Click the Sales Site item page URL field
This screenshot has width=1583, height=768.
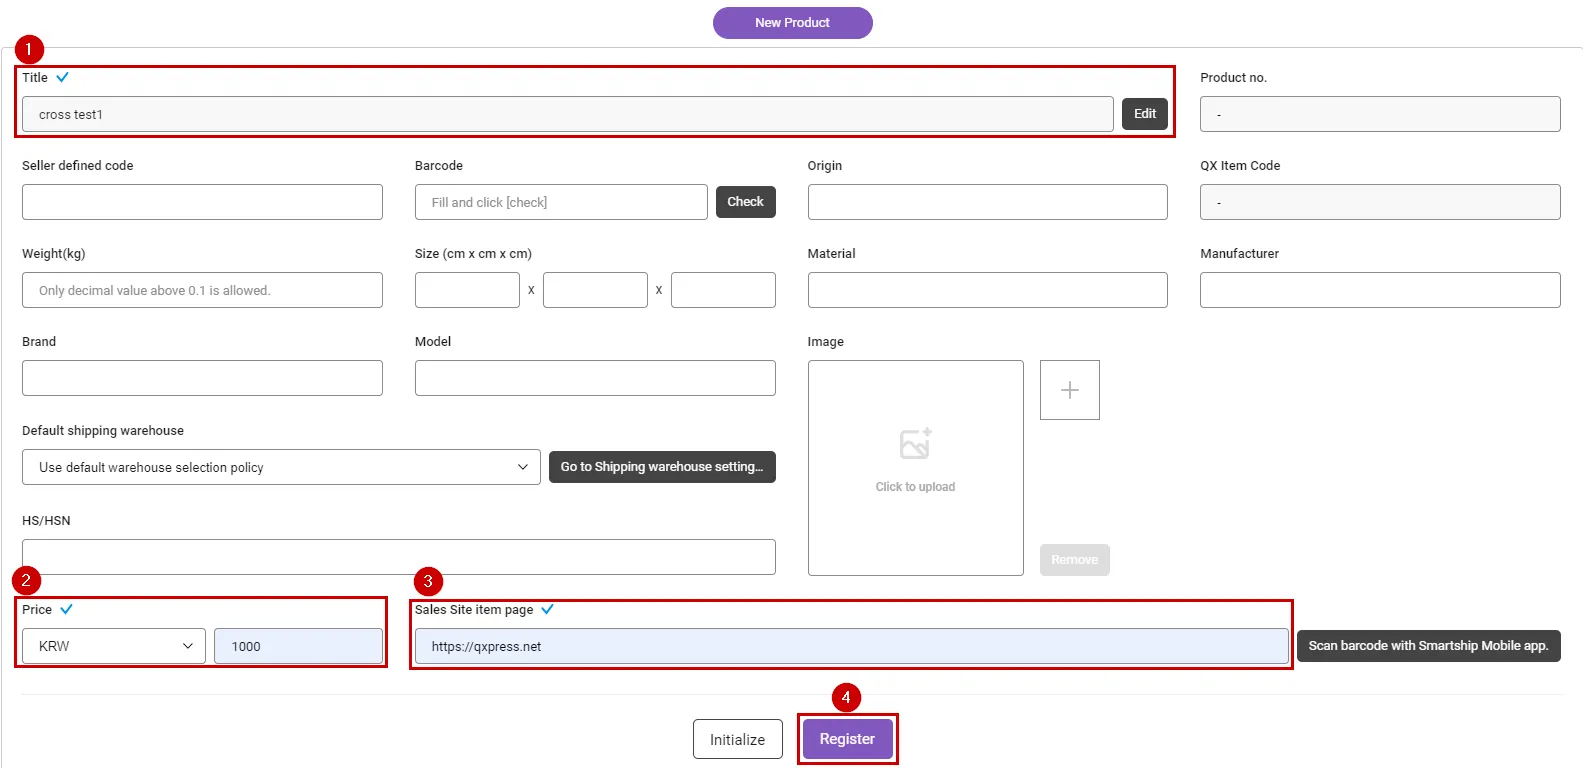852,646
